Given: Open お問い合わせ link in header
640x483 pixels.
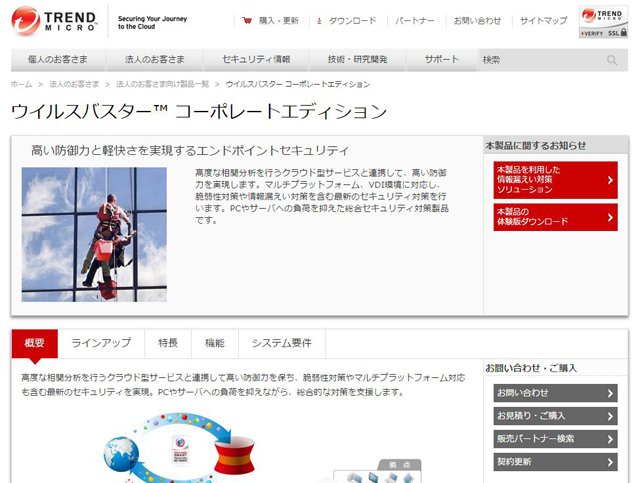Looking at the screenshot, I should point(477,21).
